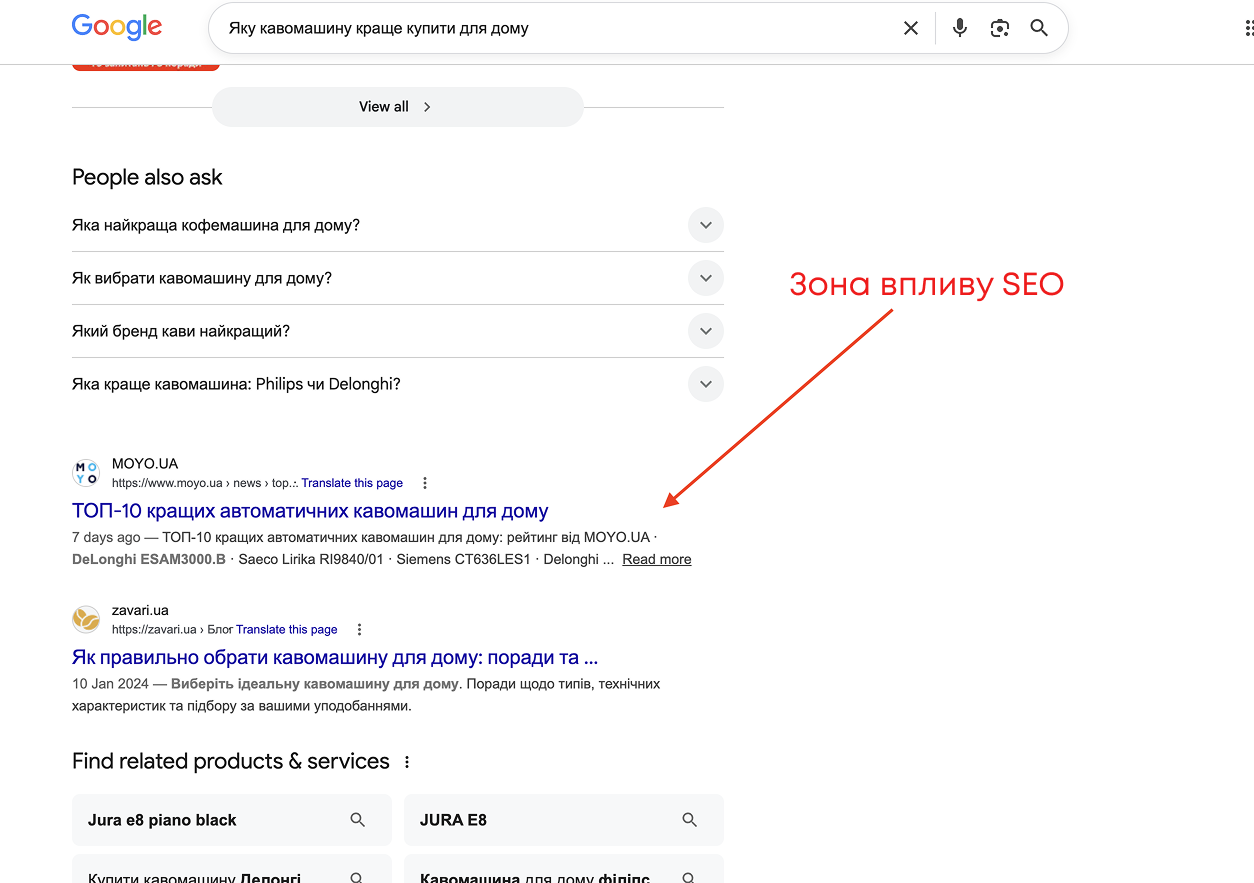Click the zavari.ua site favicon

click(x=86, y=620)
